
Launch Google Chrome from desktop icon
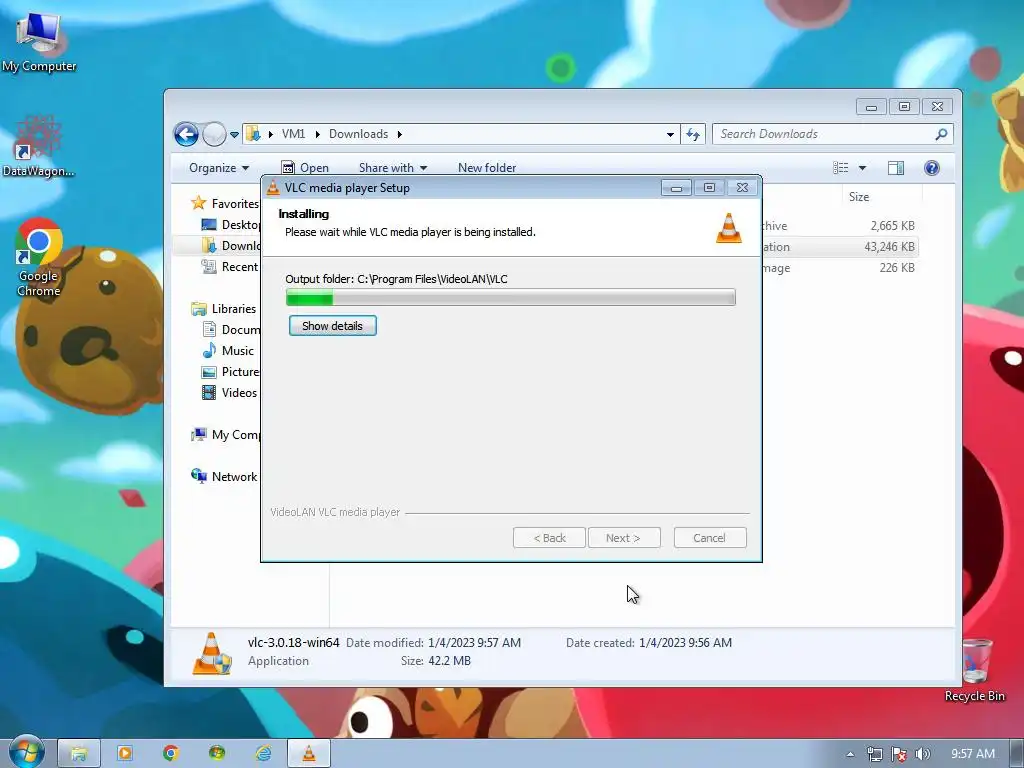point(39,257)
